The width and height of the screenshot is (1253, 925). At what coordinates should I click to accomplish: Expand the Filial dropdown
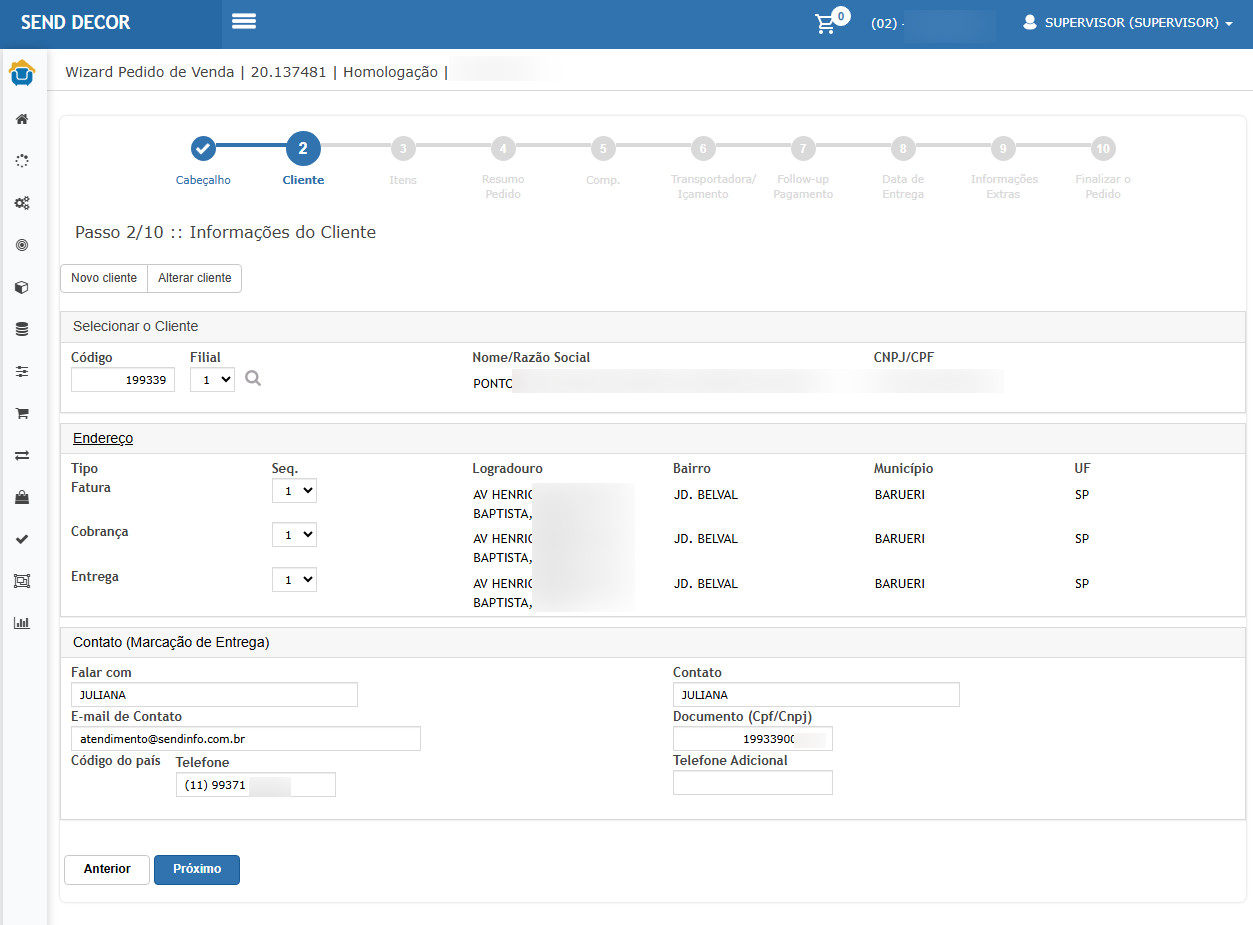212,379
